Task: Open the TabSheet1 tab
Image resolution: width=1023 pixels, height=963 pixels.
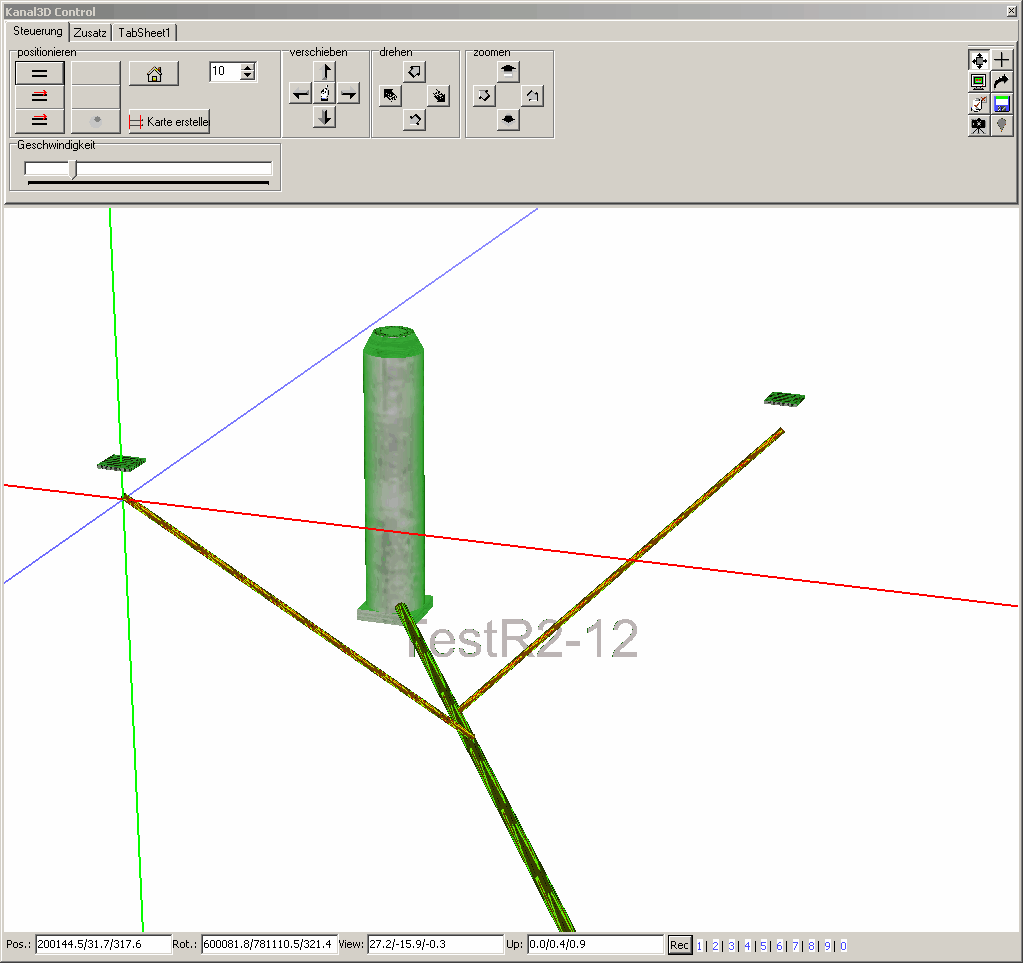Action: [x=143, y=32]
